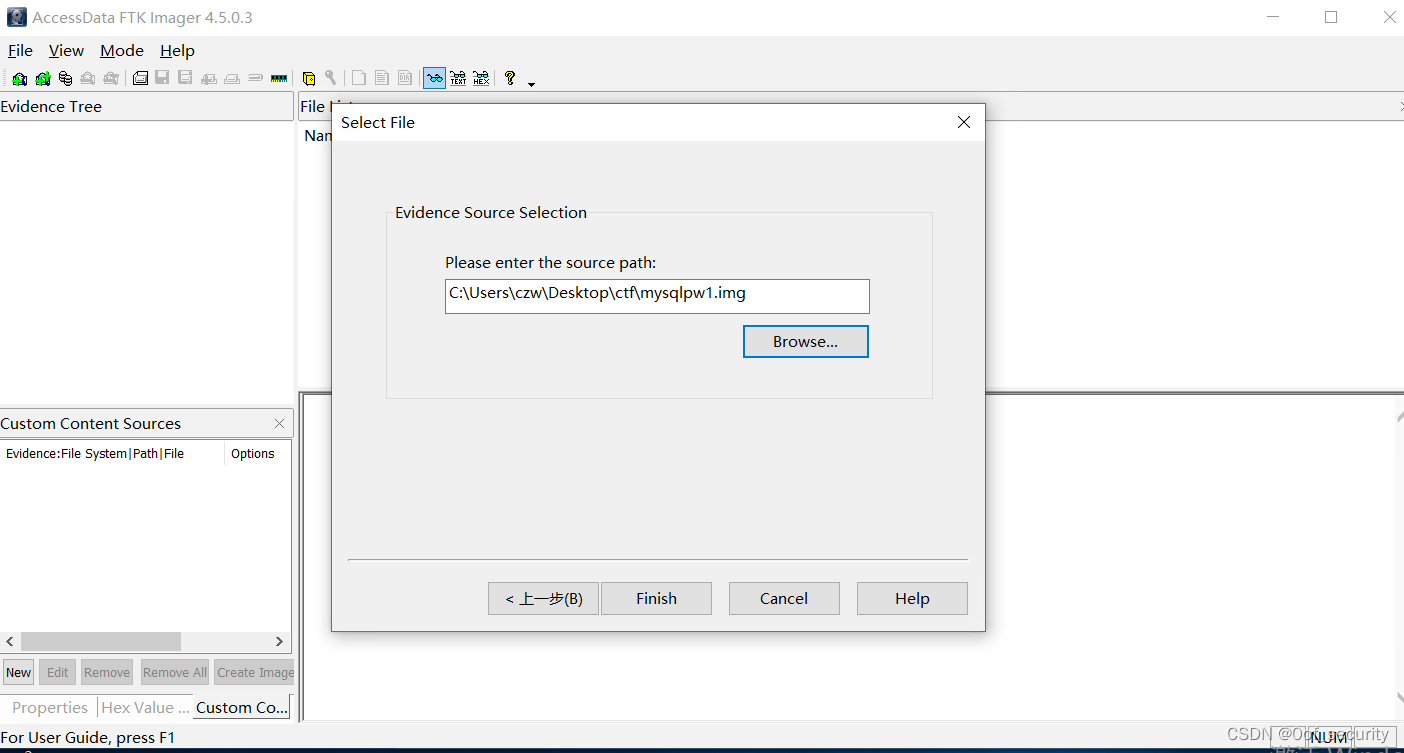Screen dimensions: 1404x753
Task: Click Export File Hash List icon
Action: point(381,78)
